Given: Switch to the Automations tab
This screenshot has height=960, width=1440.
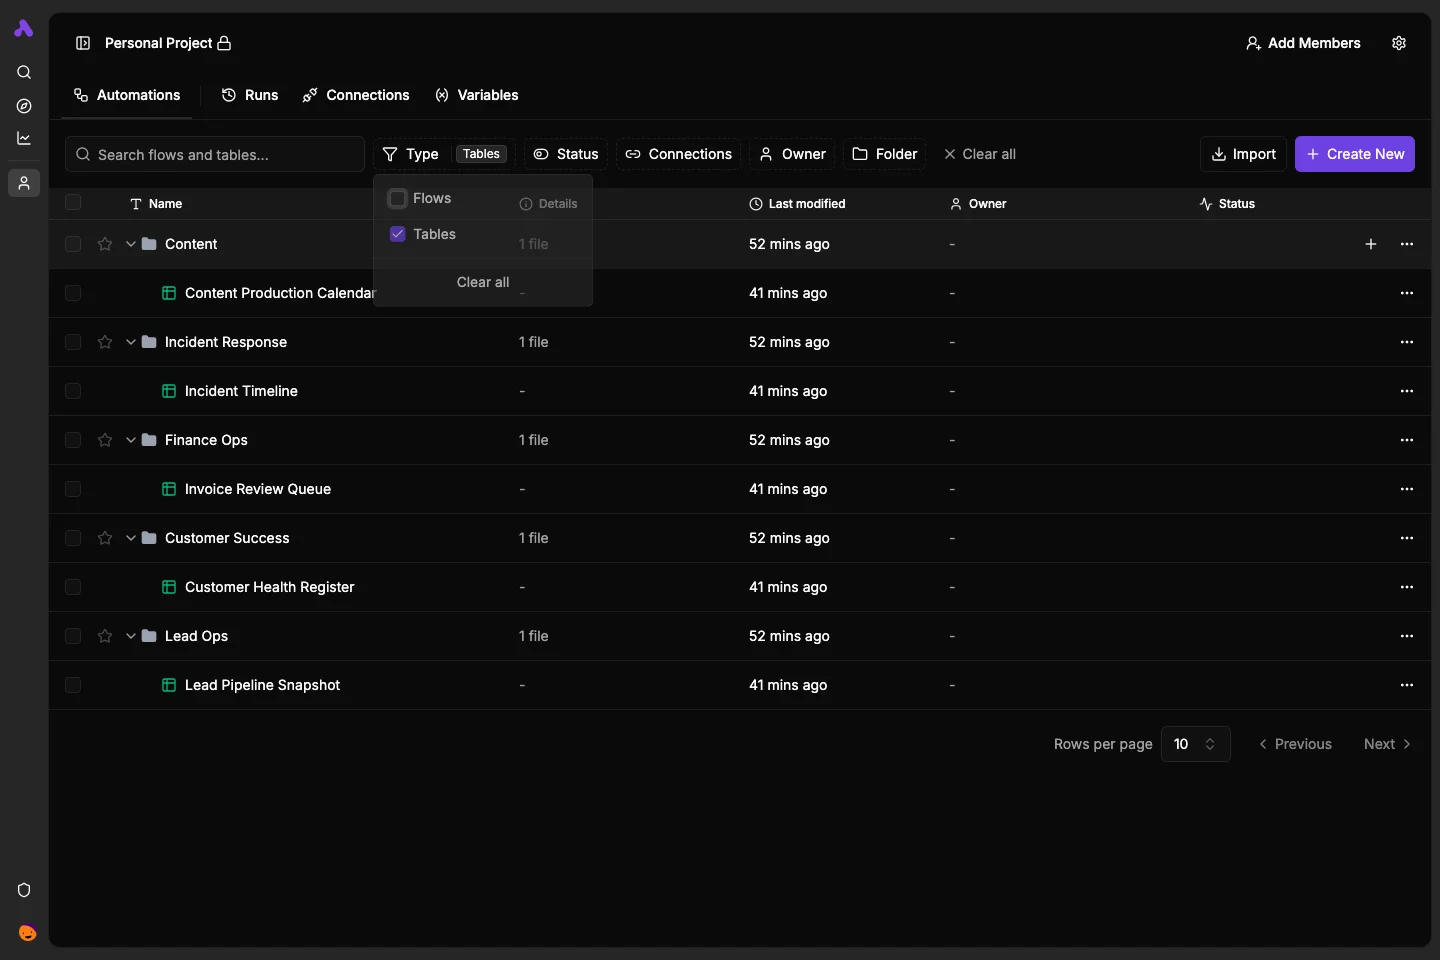Looking at the screenshot, I should click(127, 95).
